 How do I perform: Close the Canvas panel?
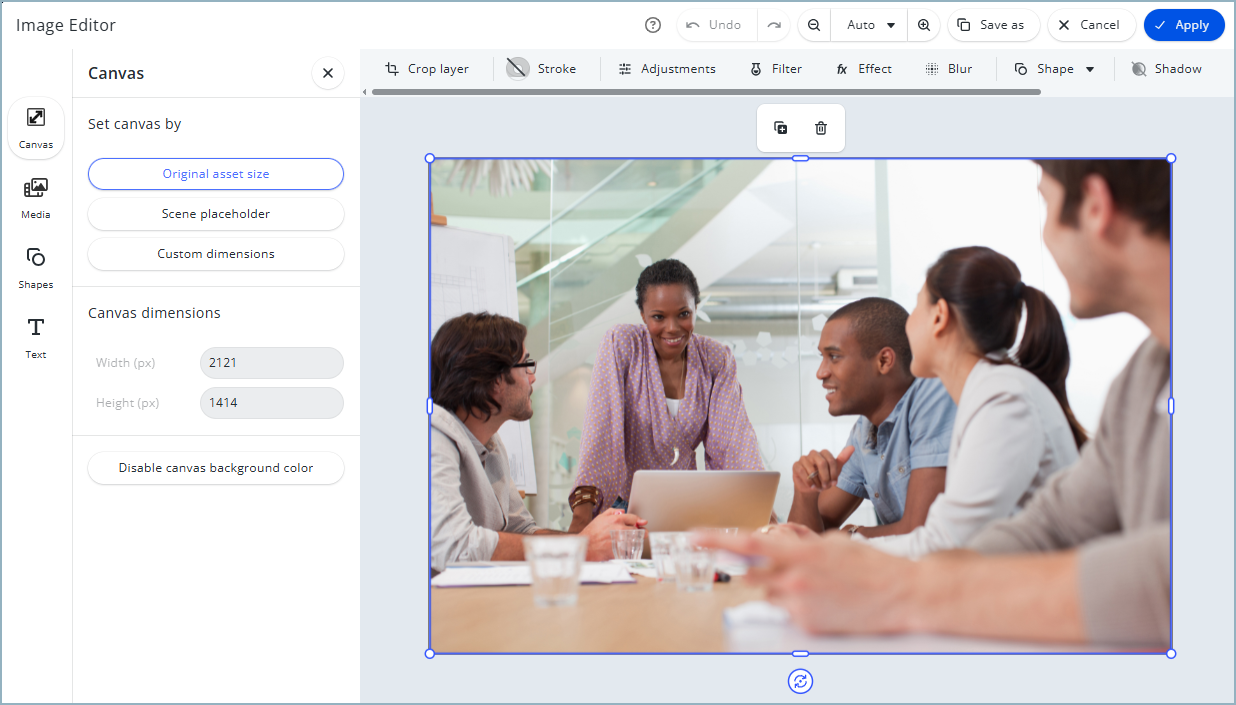pyautogui.click(x=327, y=73)
